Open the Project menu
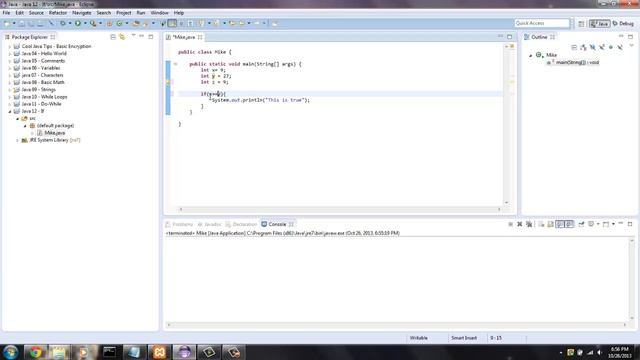 [x=124, y=13]
